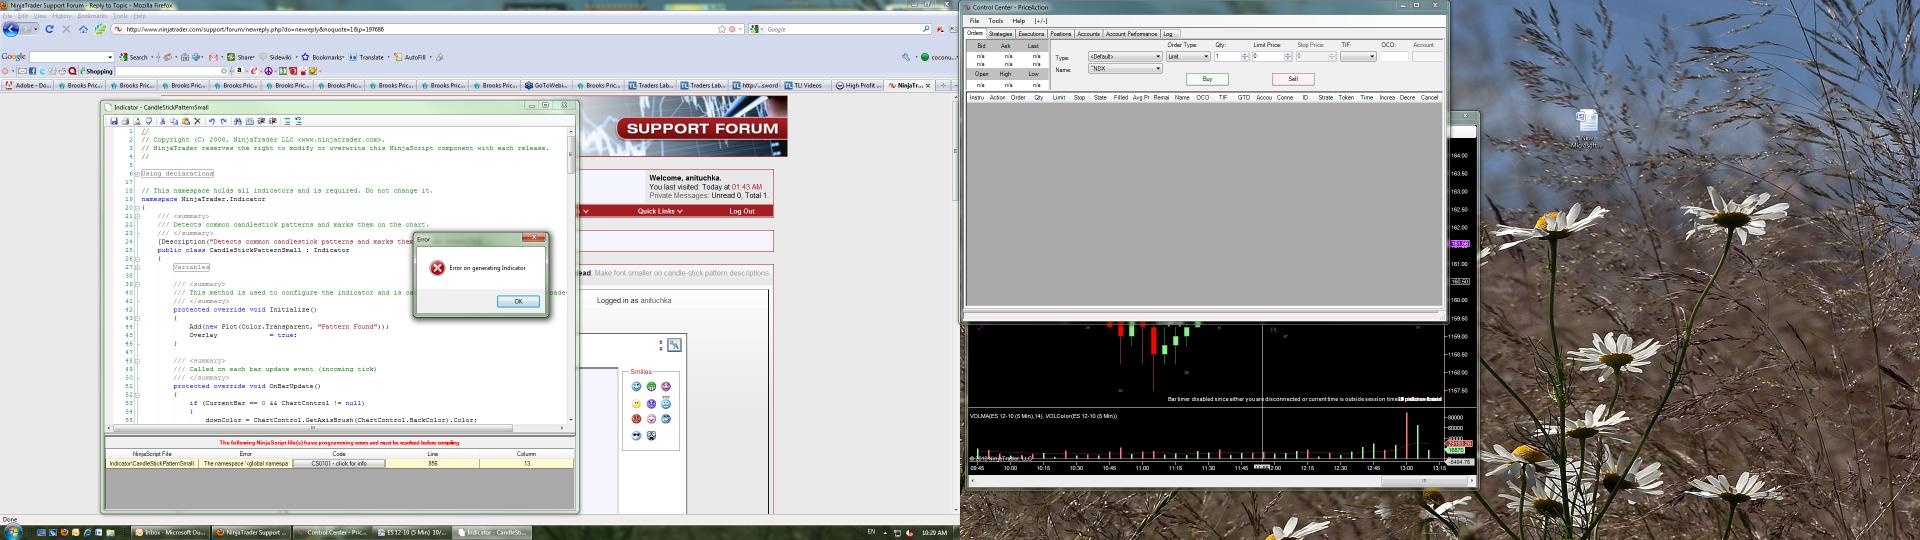Screen dimensions: 1920x540
Task: Open the TIF dropdown in Control Center
Action: [1358, 57]
